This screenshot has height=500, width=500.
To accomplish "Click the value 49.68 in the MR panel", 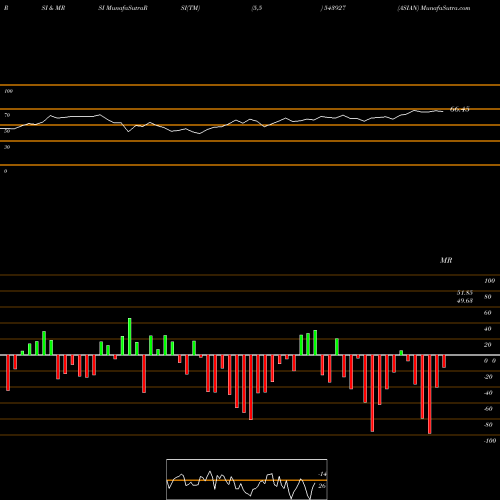I will (x=465, y=301).
